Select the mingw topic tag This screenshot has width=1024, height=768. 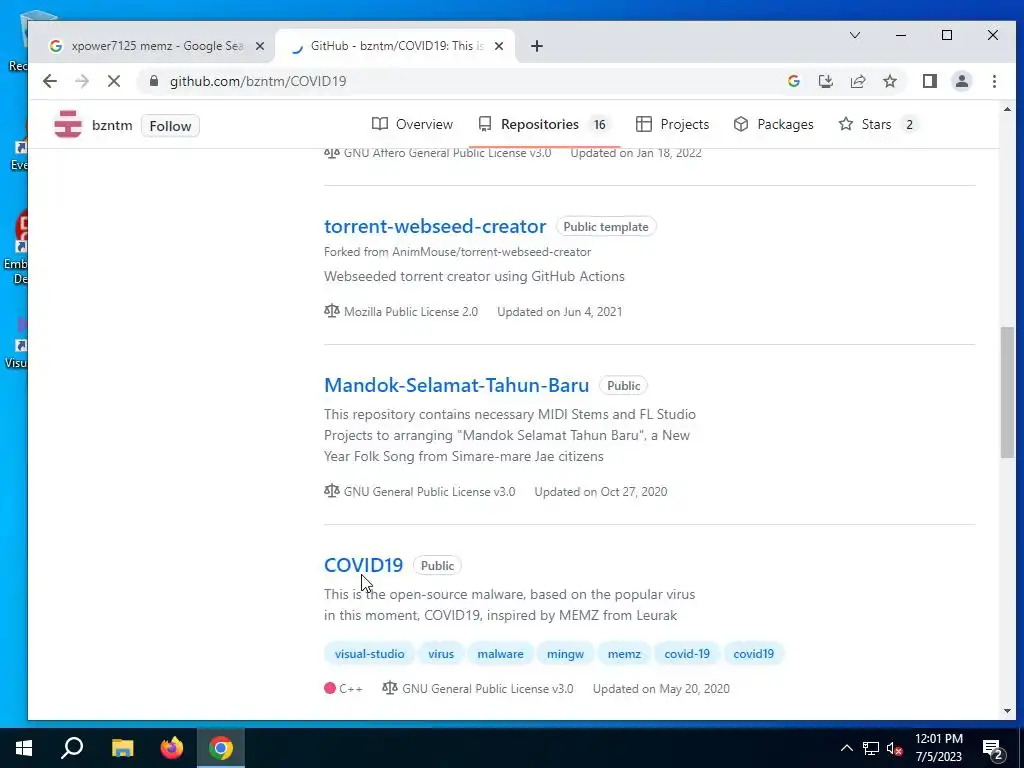(566, 654)
